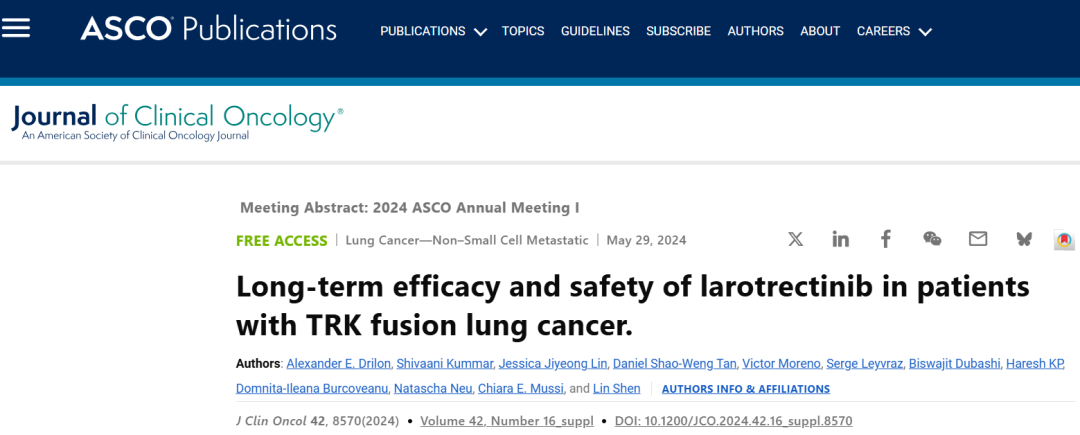Expand Authors Info & Affiliations
The width and height of the screenshot is (1080, 435).
pyautogui.click(x=746, y=389)
